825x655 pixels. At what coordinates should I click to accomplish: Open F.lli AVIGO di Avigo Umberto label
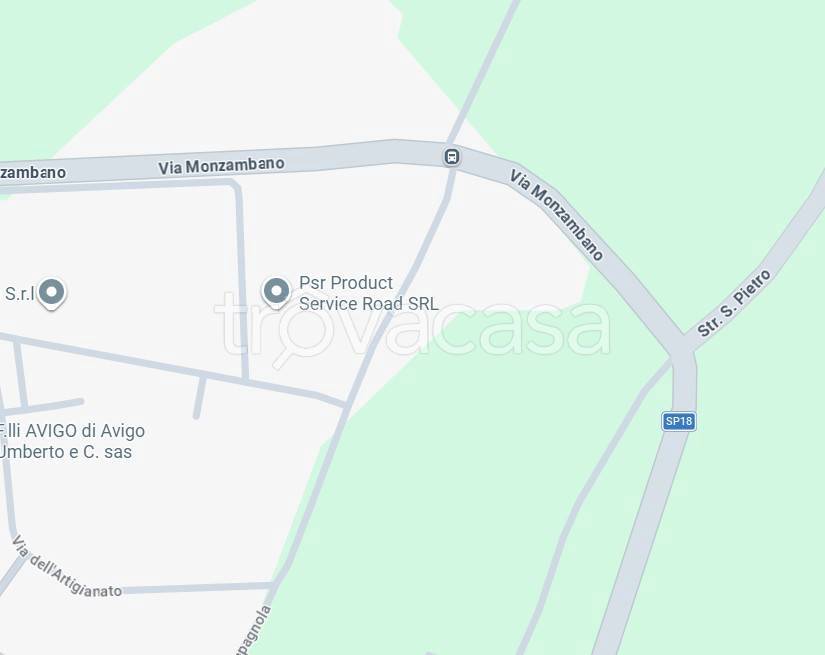[x=72, y=441]
